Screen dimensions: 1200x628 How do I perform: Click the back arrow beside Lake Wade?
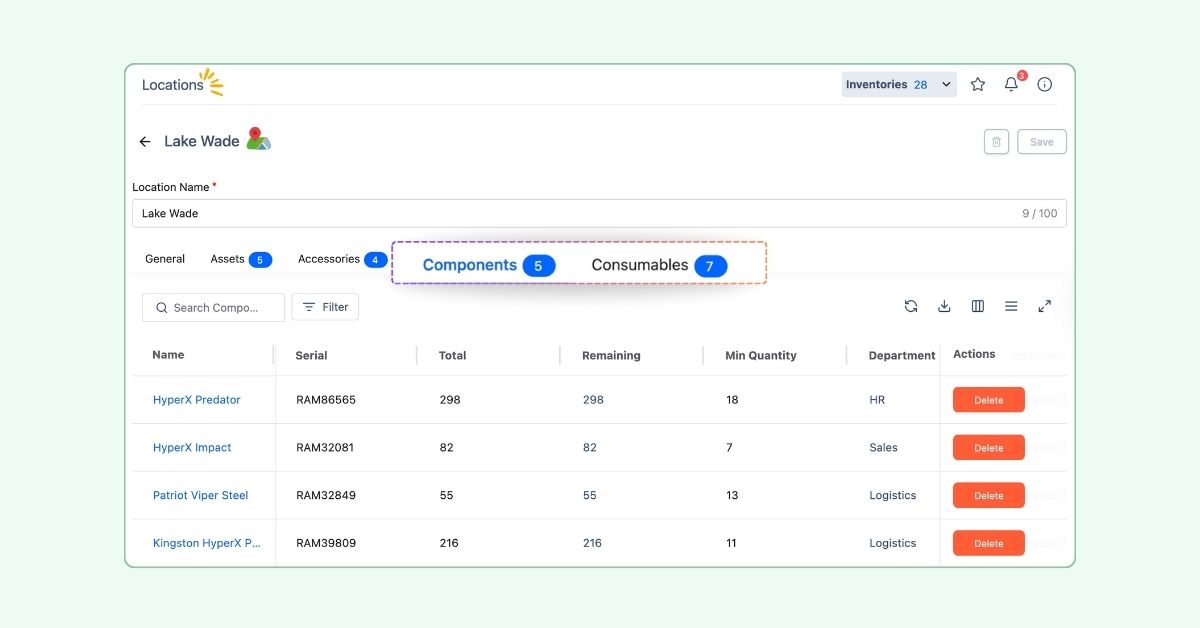[x=145, y=142]
